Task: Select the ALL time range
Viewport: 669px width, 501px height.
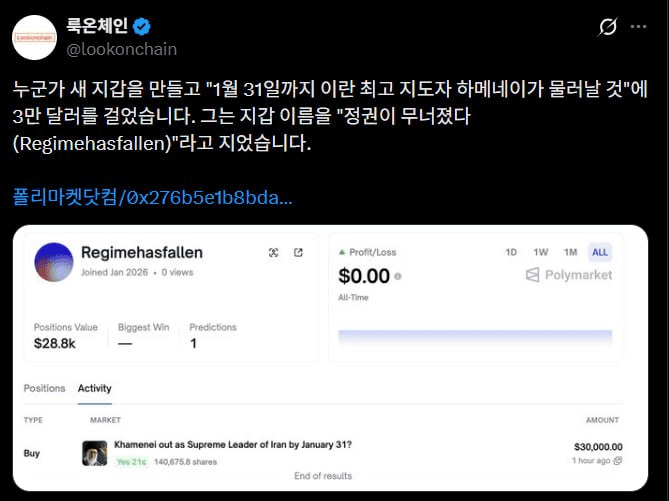Action: (x=599, y=252)
